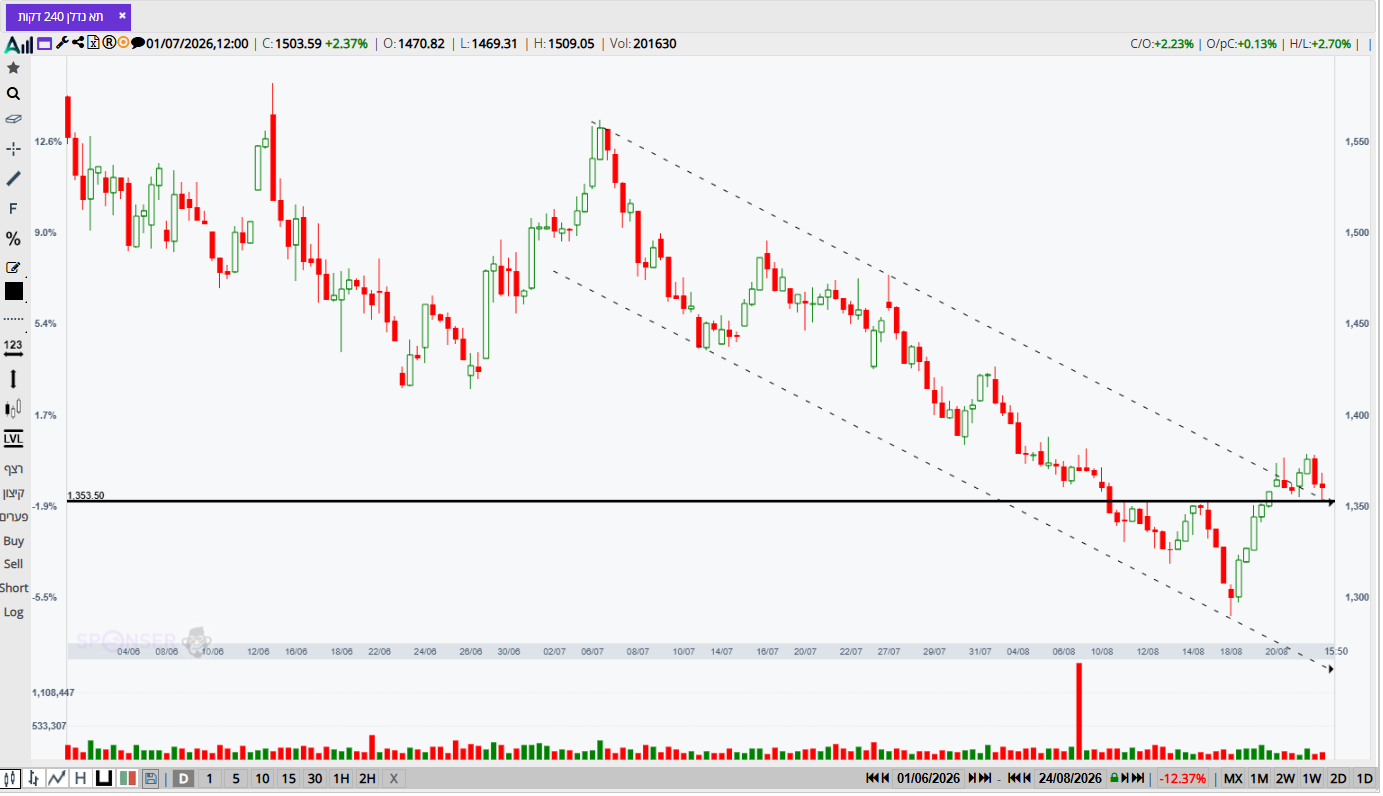Toggle the קיצון option
Screen dimensions: 1383x796
[x=13, y=493]
